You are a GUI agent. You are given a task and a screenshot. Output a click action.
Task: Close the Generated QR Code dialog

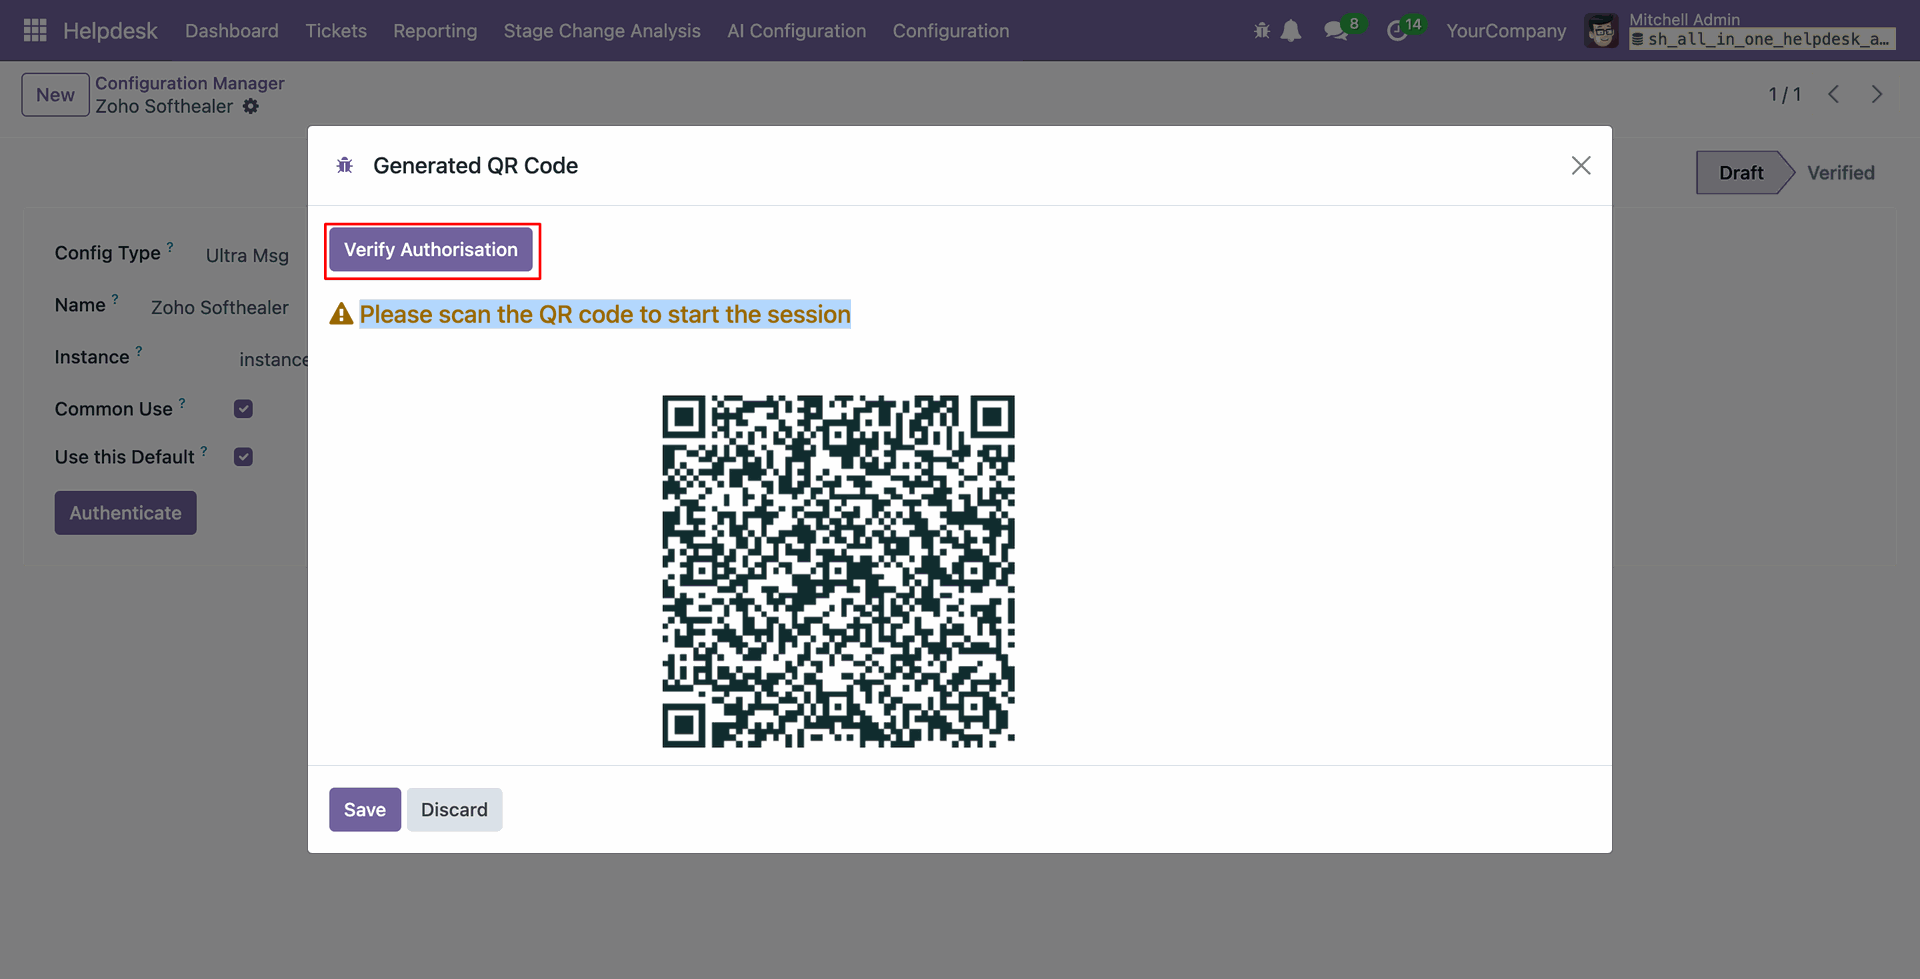click(1580, 165)
